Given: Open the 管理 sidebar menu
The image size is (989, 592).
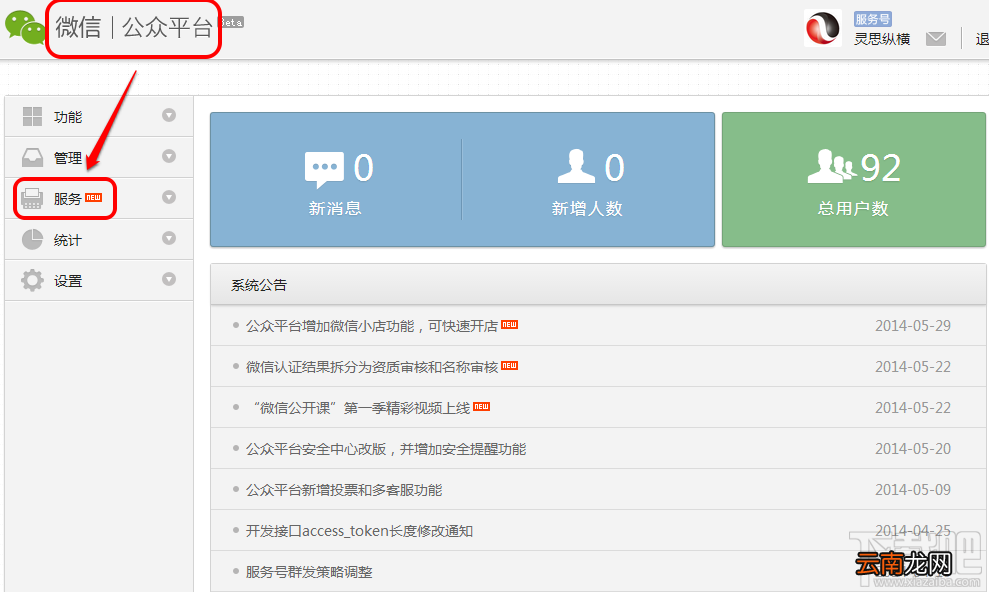Looking at the screenshot, I should pyautogui.click(x=99, y=158).
